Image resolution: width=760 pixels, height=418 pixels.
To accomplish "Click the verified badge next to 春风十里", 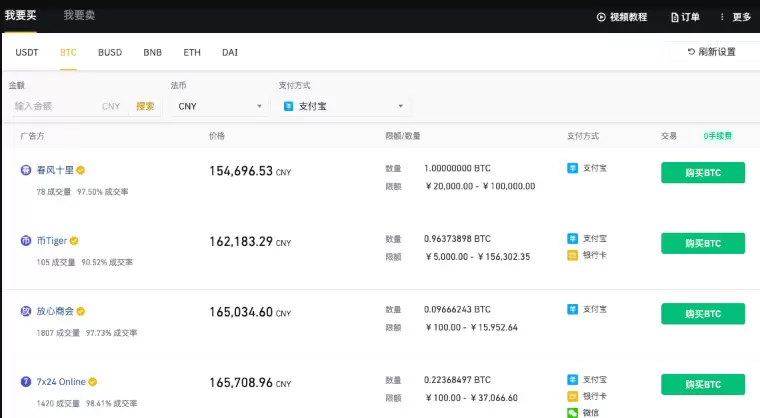I will pos(81,170).
